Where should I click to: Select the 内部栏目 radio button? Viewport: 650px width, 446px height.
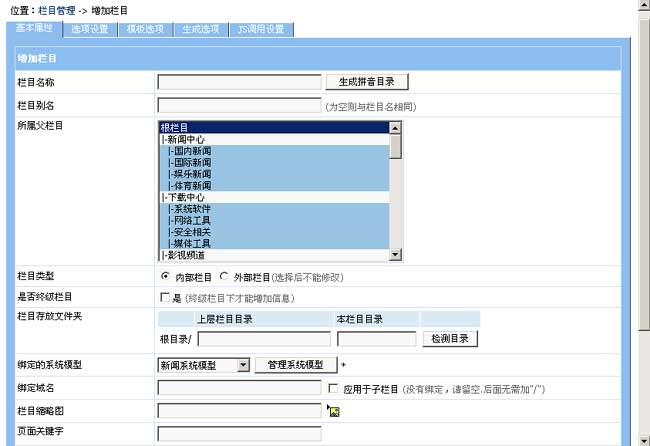click(x=165, y=276)
